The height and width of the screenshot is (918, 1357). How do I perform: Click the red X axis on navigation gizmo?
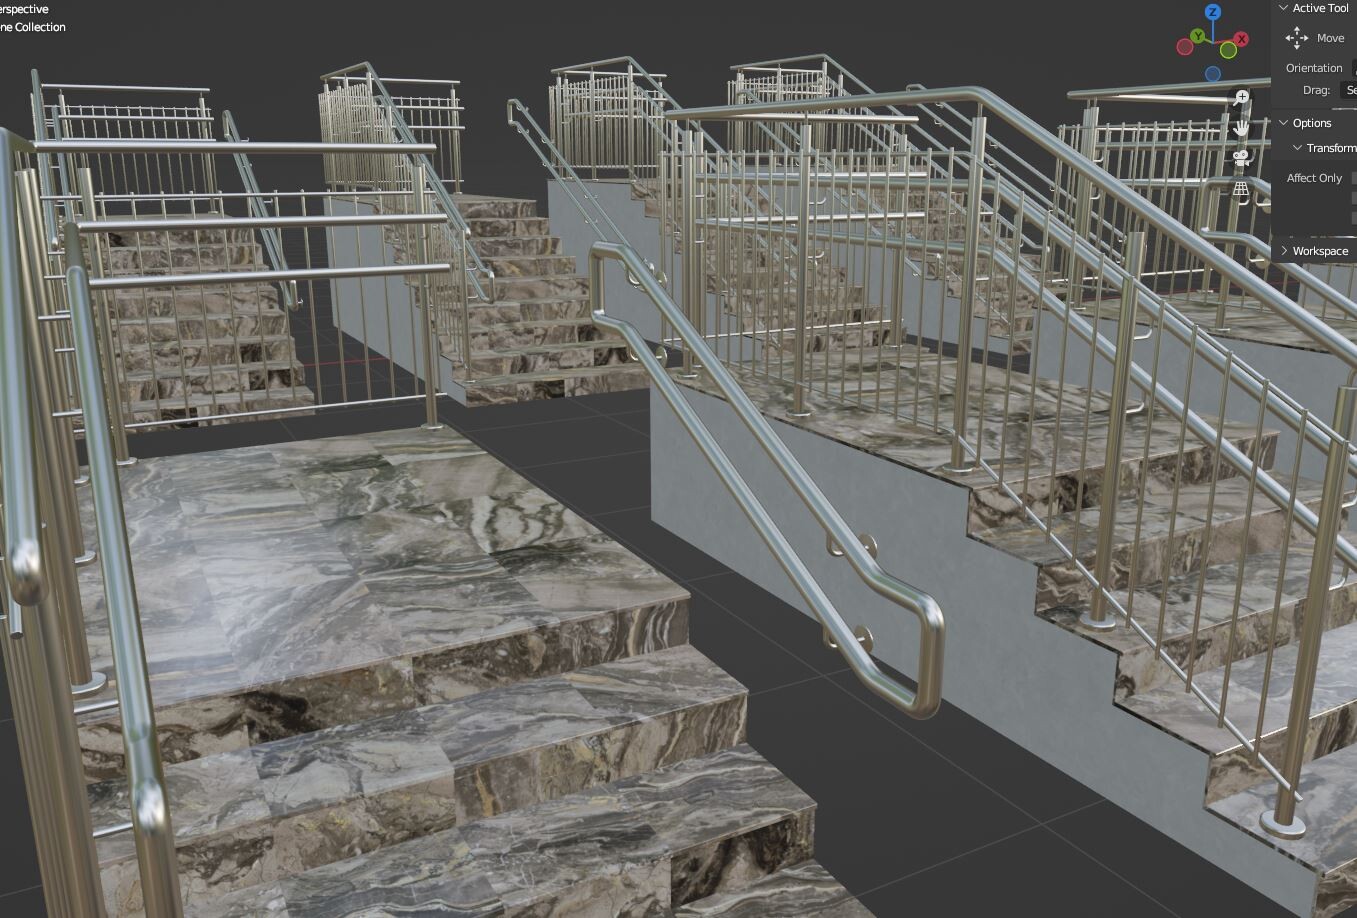coord(1242,39)
